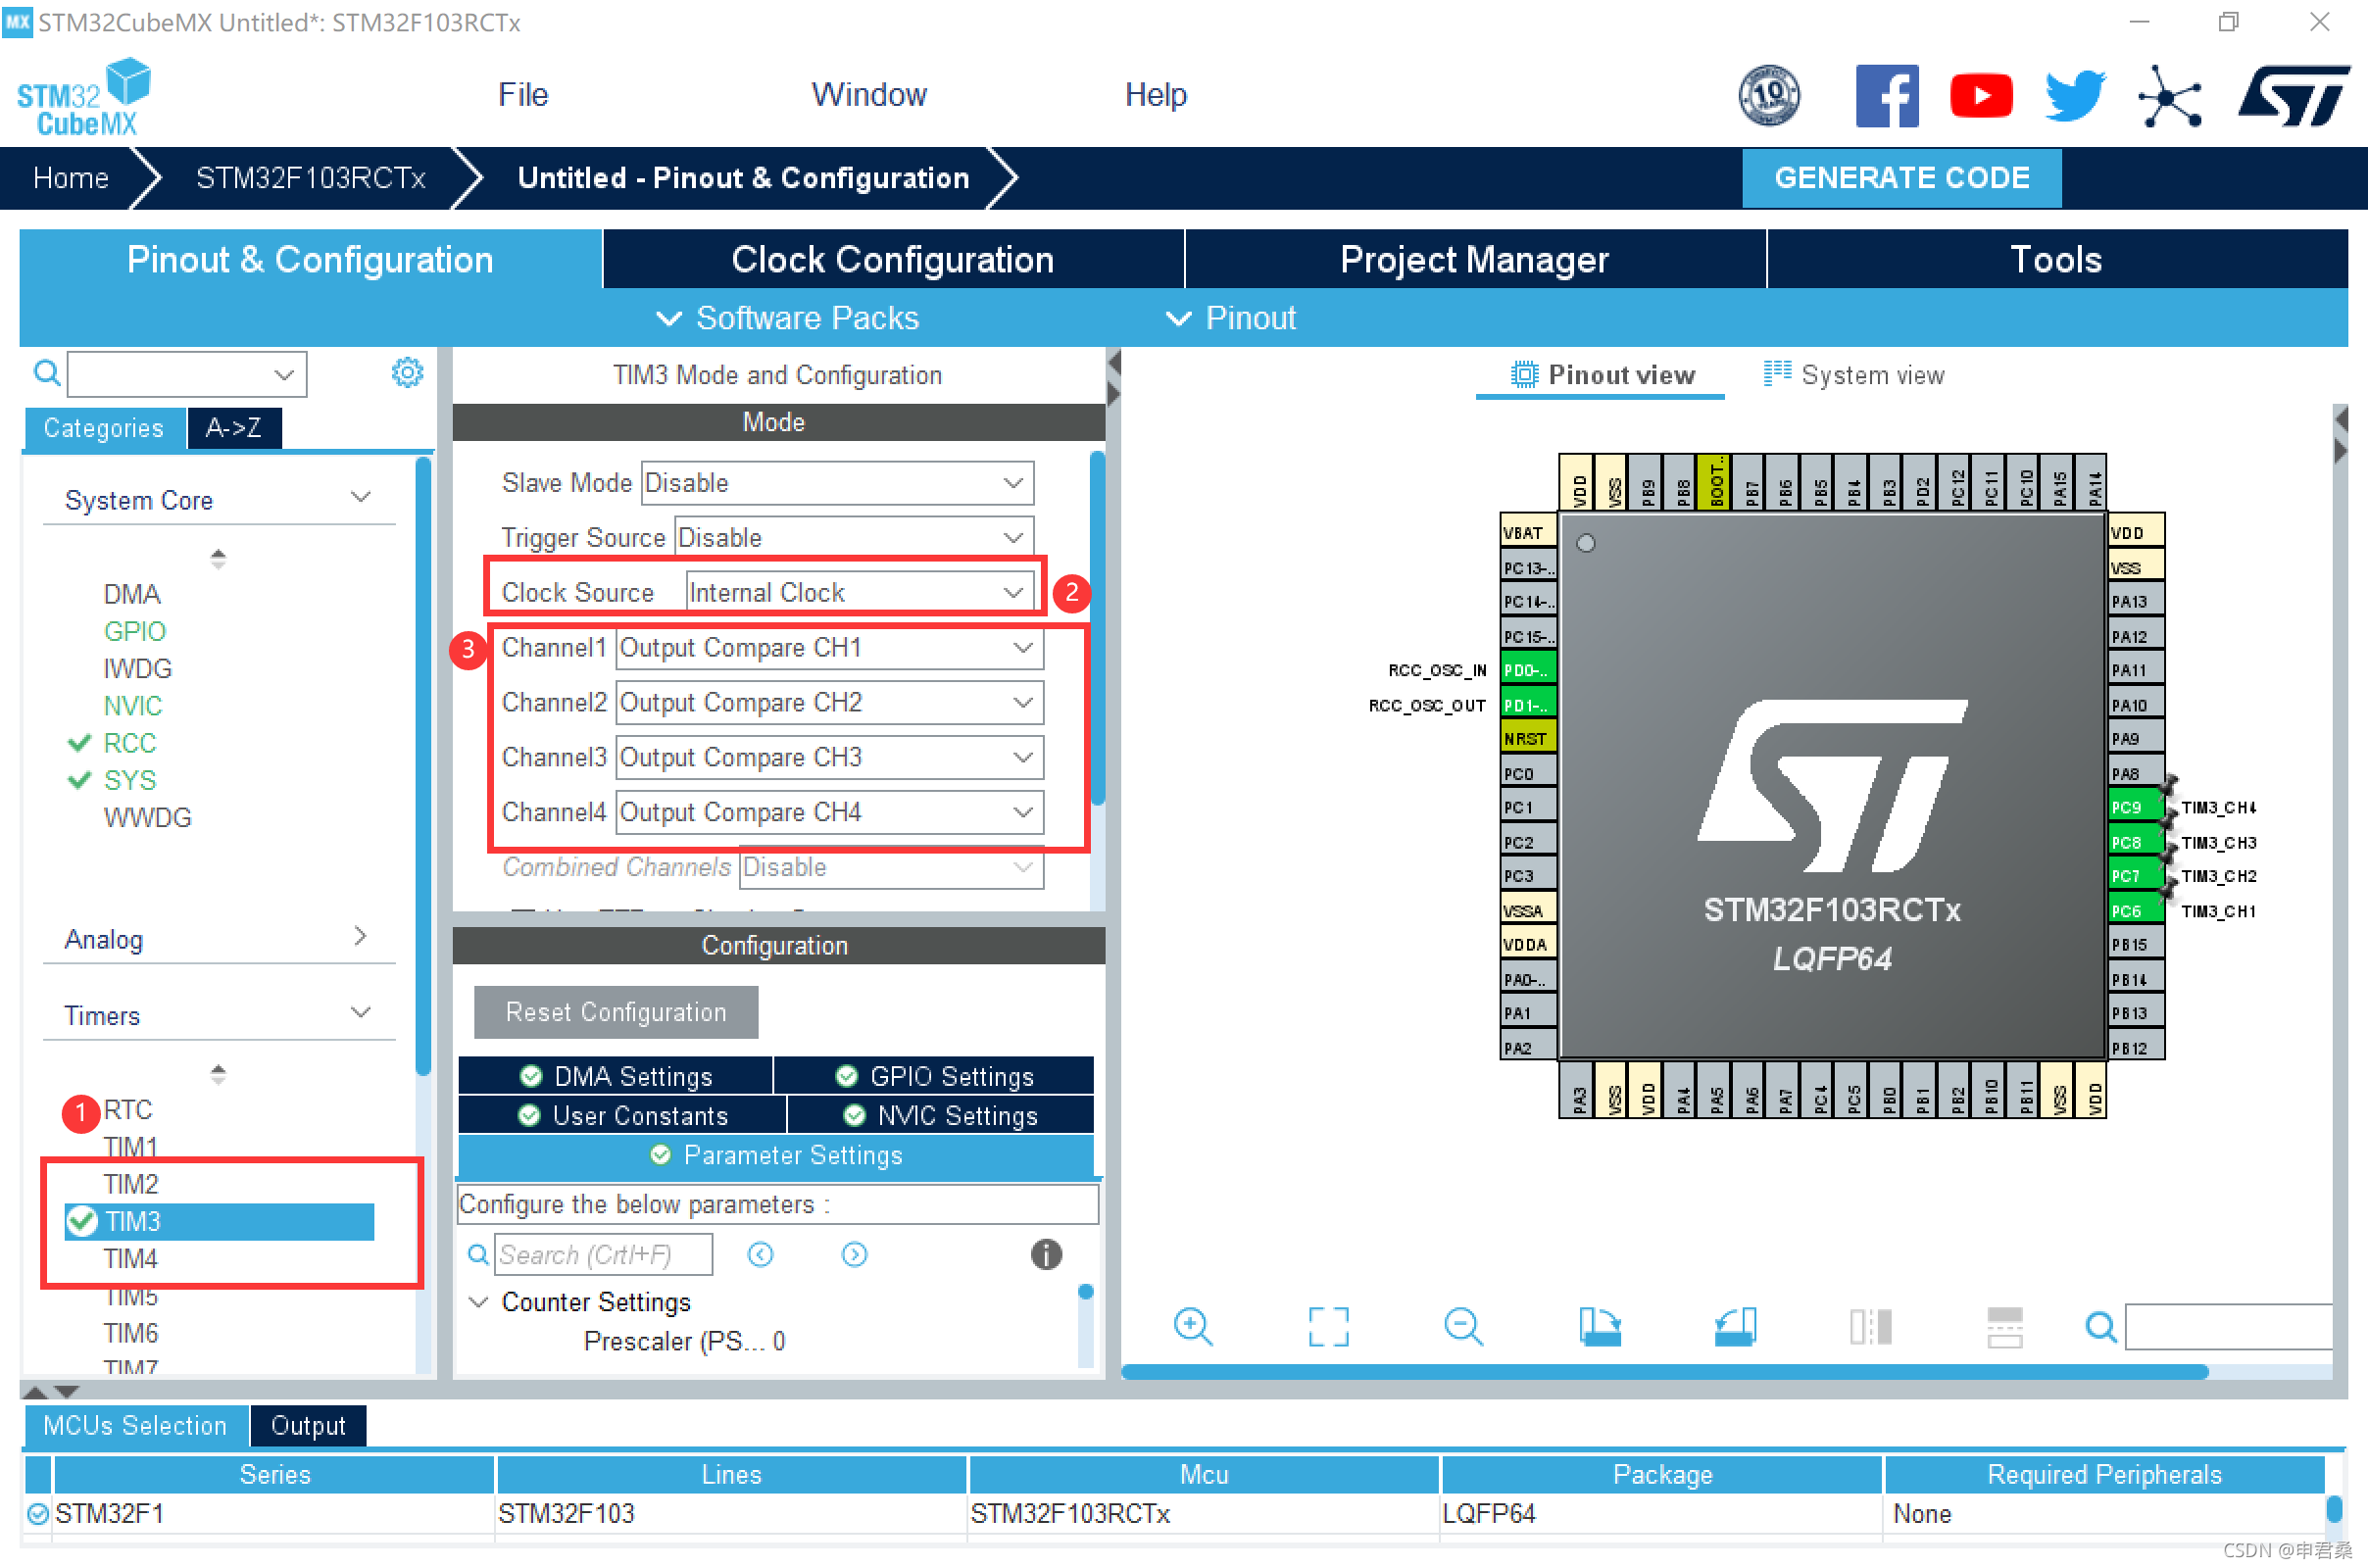Go to previous parameter search result
The image size is (2368, 1568).
point(760,1254)
